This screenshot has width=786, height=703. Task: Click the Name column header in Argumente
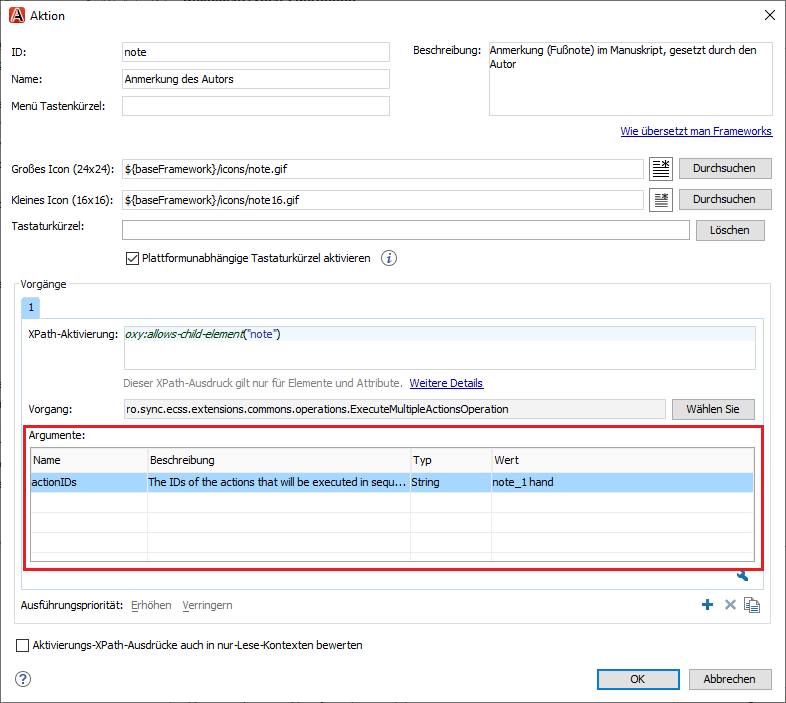point(89,460)
